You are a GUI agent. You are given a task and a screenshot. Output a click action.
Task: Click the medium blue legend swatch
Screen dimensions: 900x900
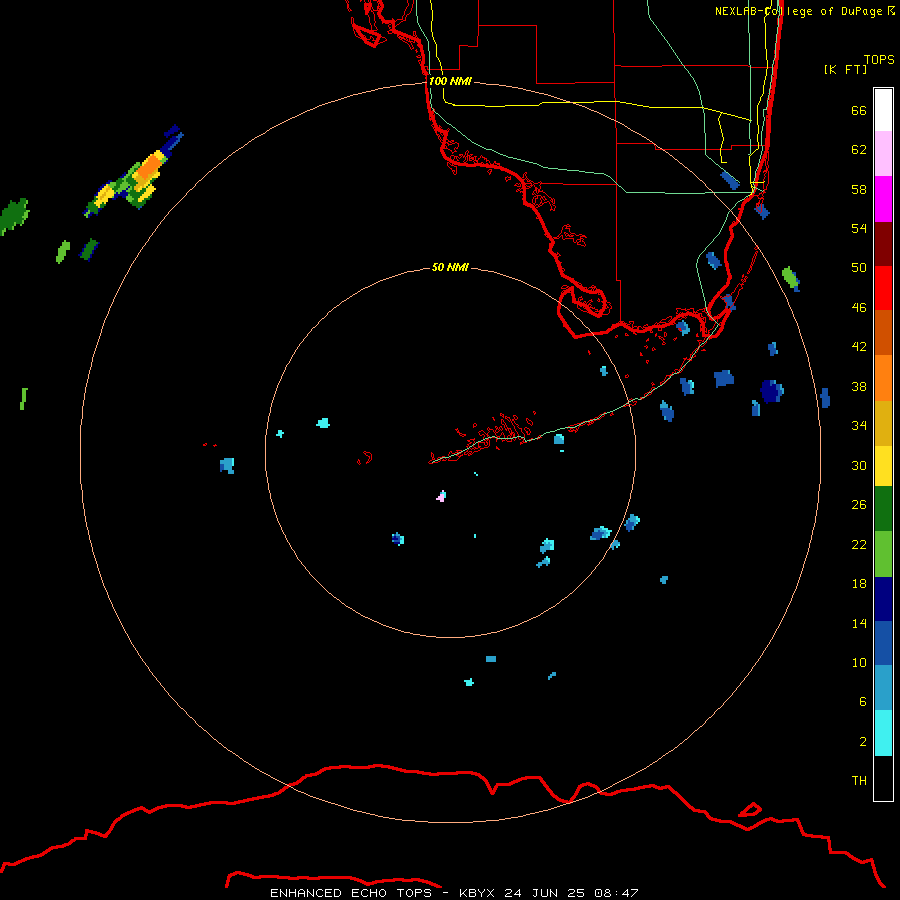883,643
